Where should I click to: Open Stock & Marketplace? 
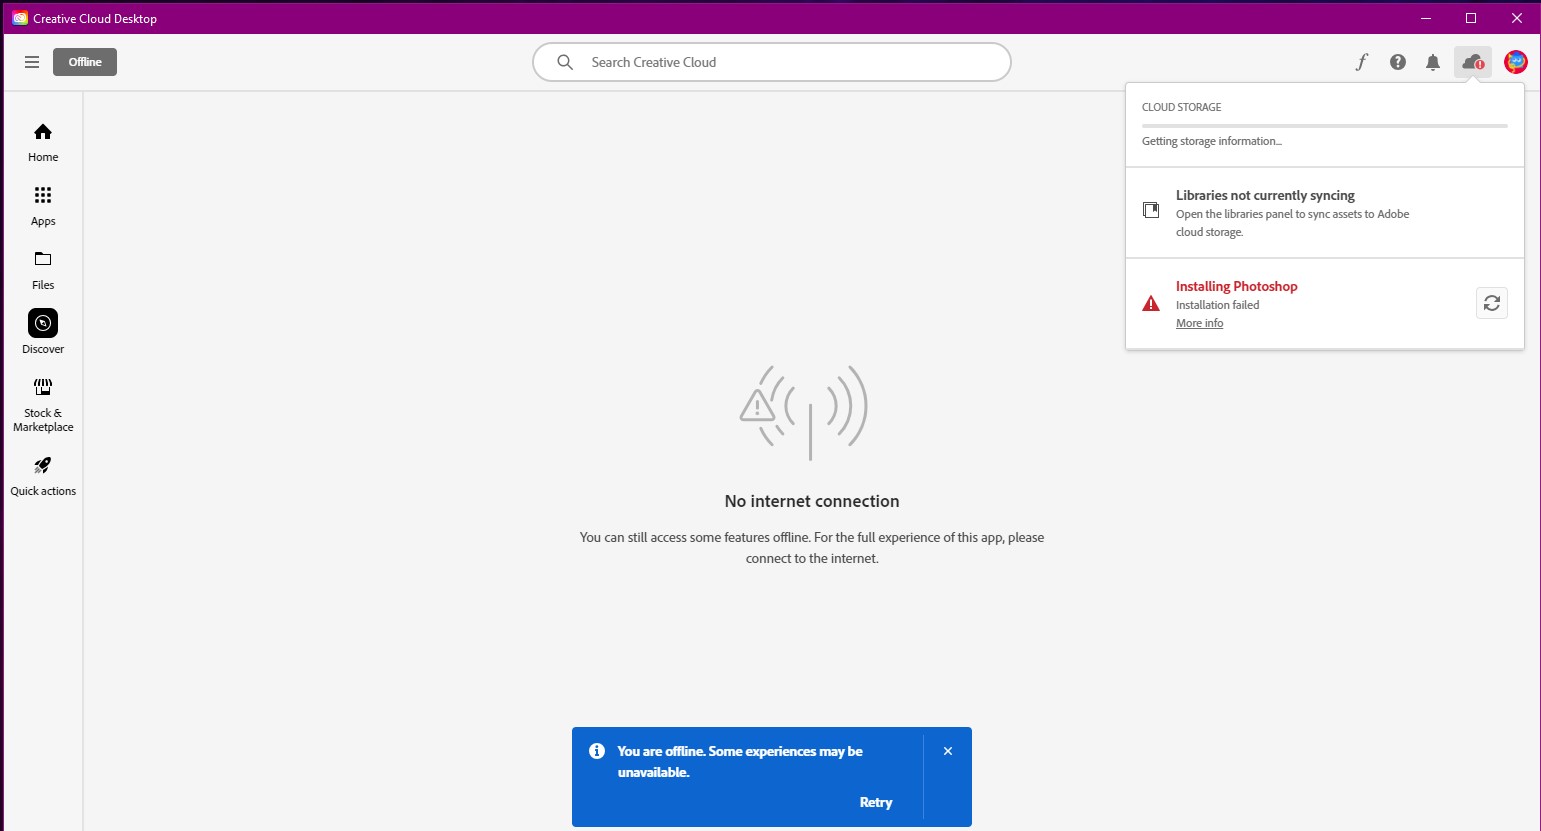click(43, 405)
